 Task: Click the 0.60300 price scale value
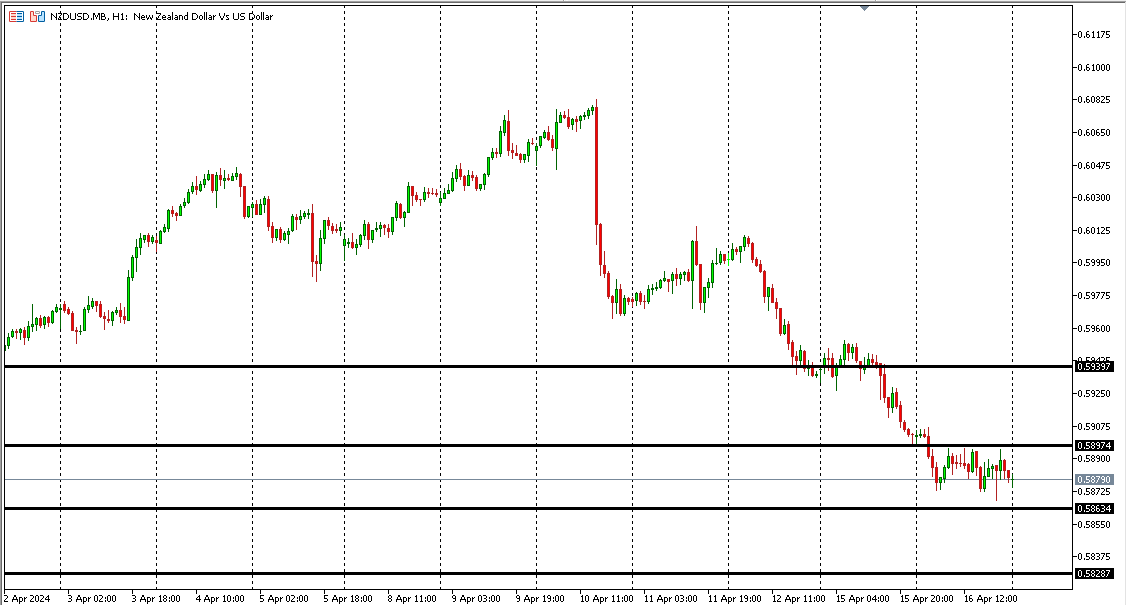(1094, 198)
